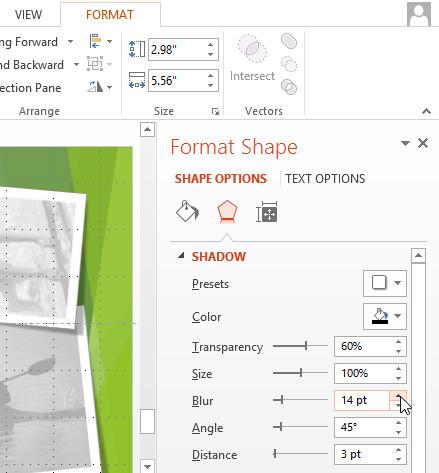Click the middle Vectors shapes icon
This screenshot has width=439, height=473.
point(289,64)
